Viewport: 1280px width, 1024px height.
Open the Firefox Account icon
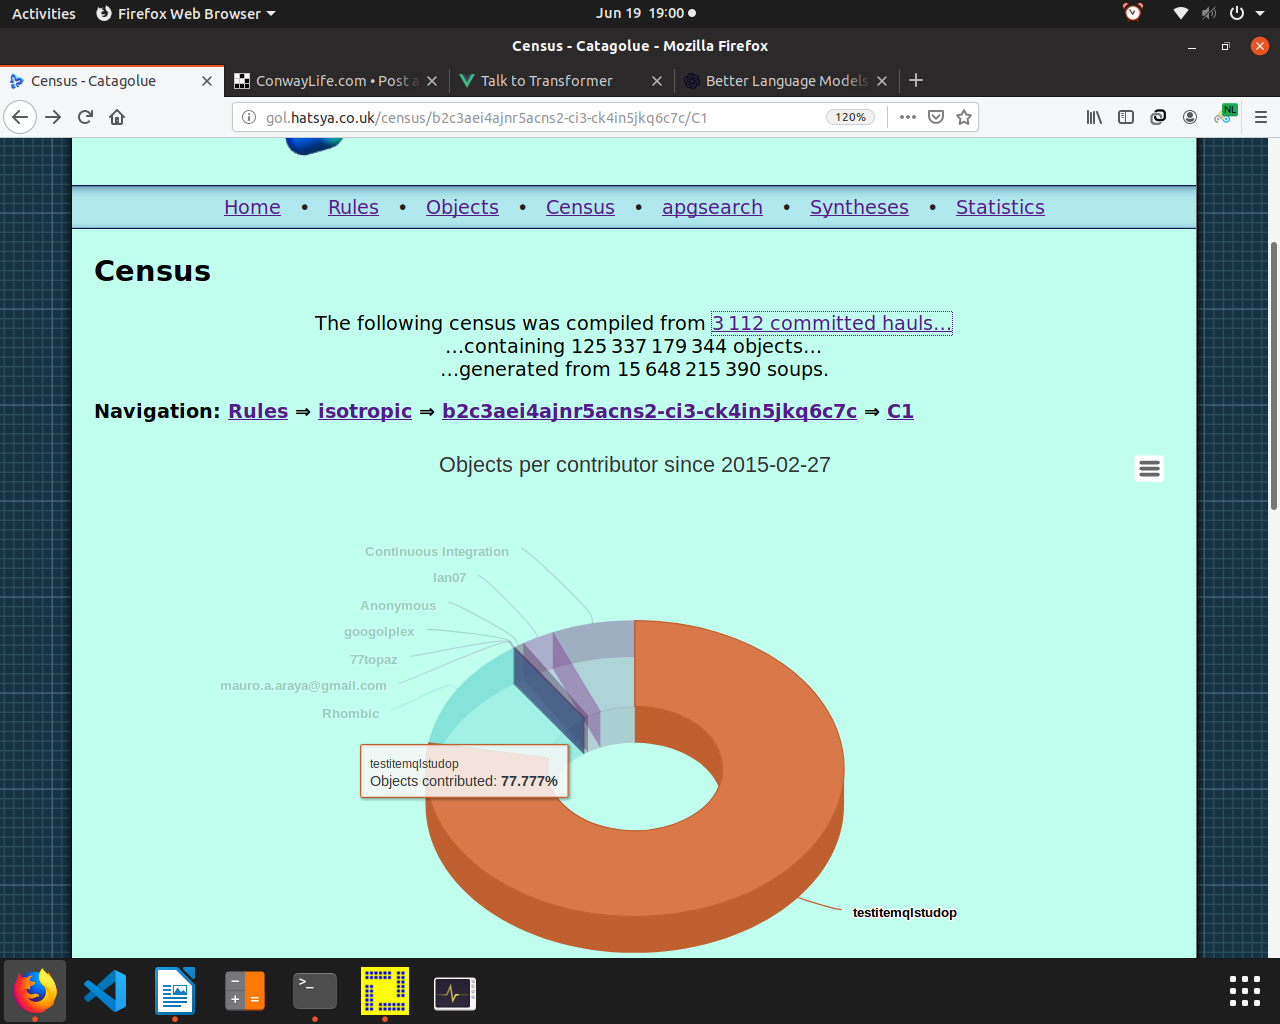[x=1190, y=117]
